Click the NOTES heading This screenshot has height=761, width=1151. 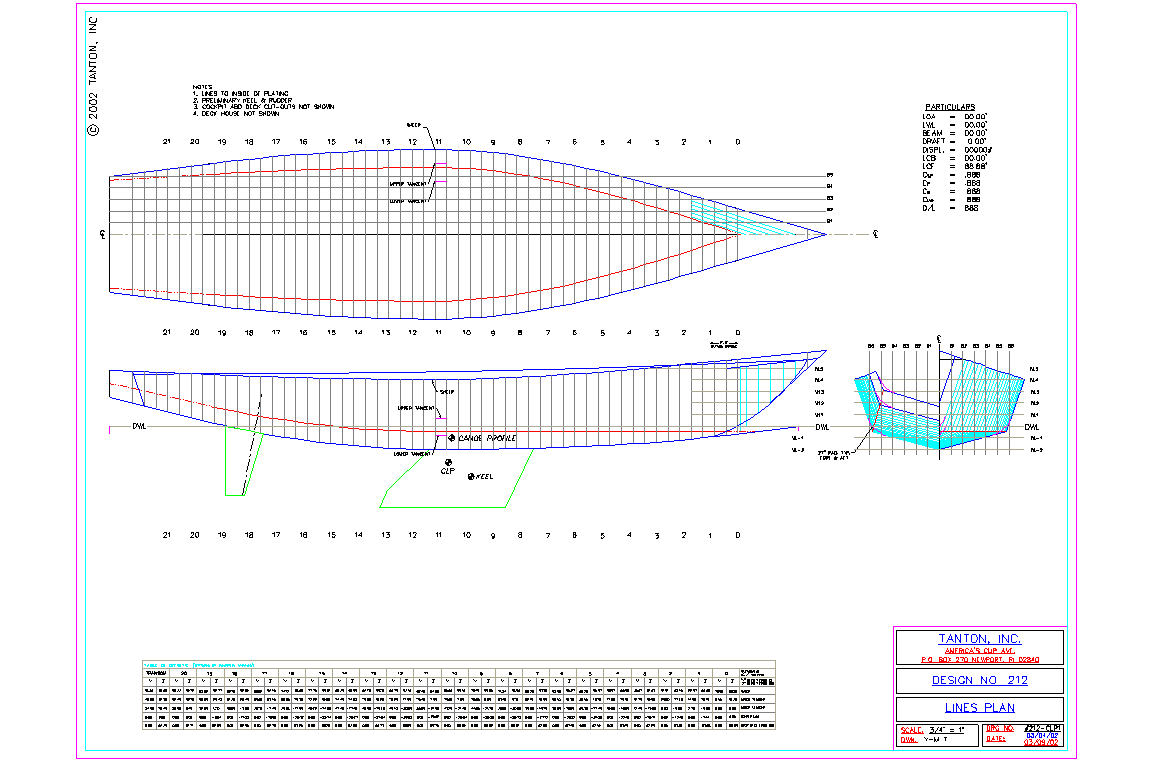(203, 87)
